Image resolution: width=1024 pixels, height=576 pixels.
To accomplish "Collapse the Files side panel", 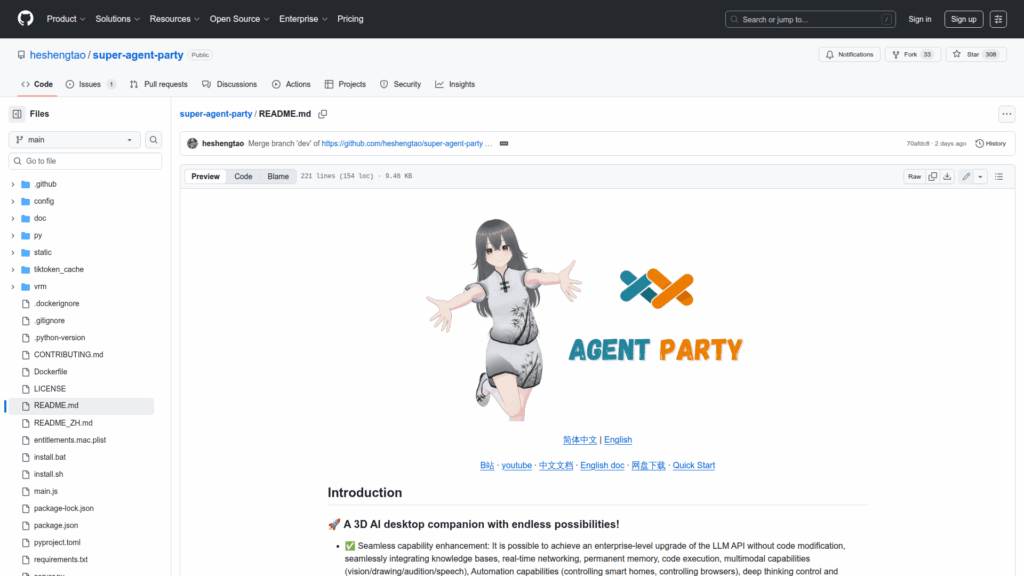I will pos(17,114).
